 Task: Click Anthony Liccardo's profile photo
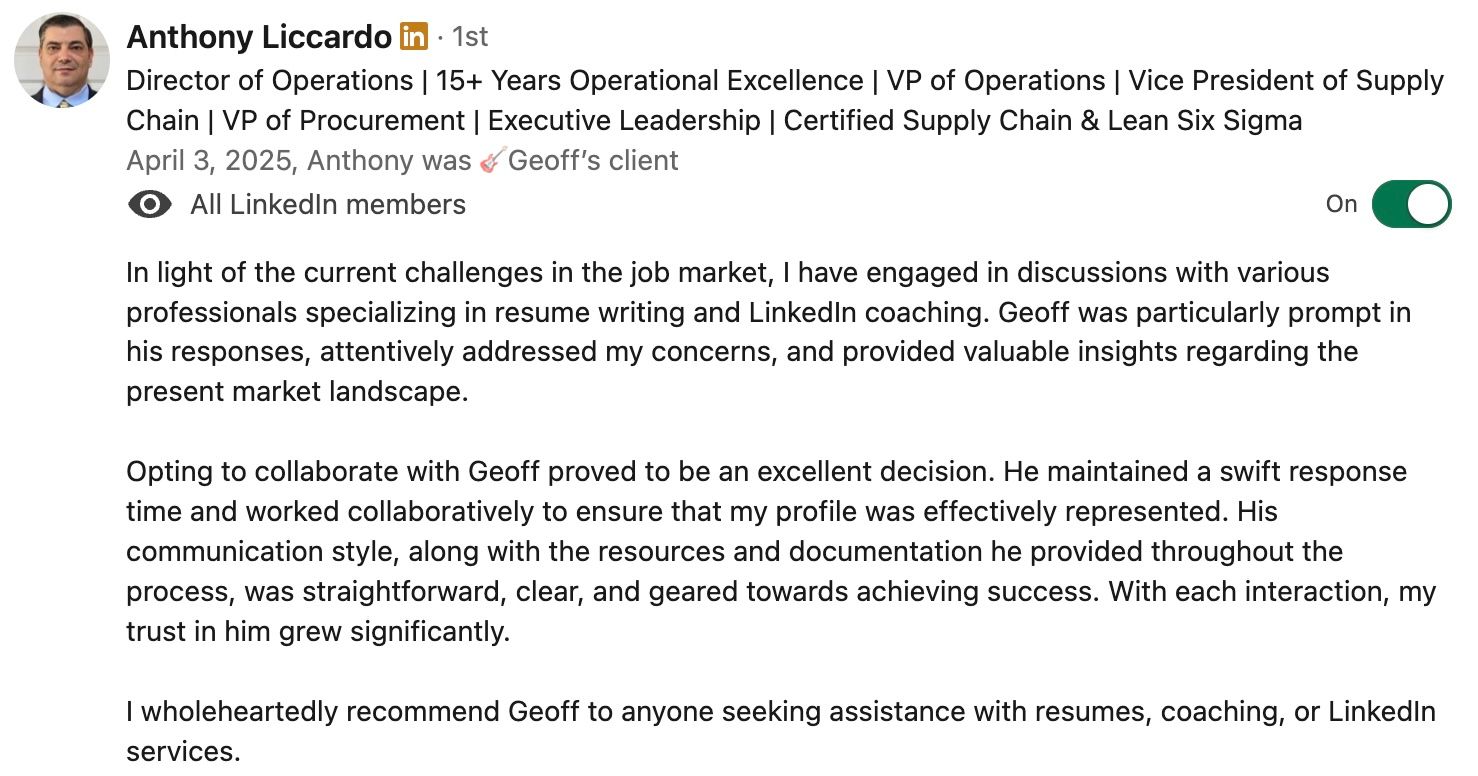tap(62, 61)
